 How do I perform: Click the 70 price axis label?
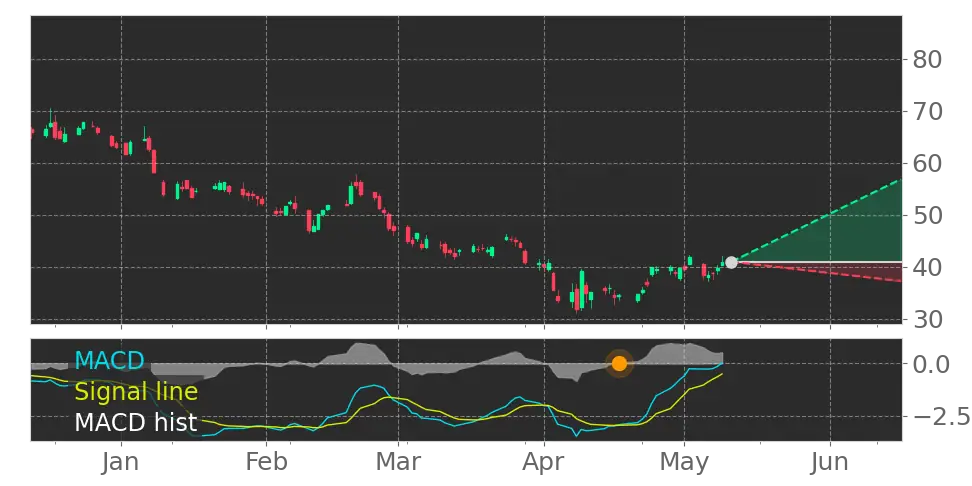[x=927, y=112]
